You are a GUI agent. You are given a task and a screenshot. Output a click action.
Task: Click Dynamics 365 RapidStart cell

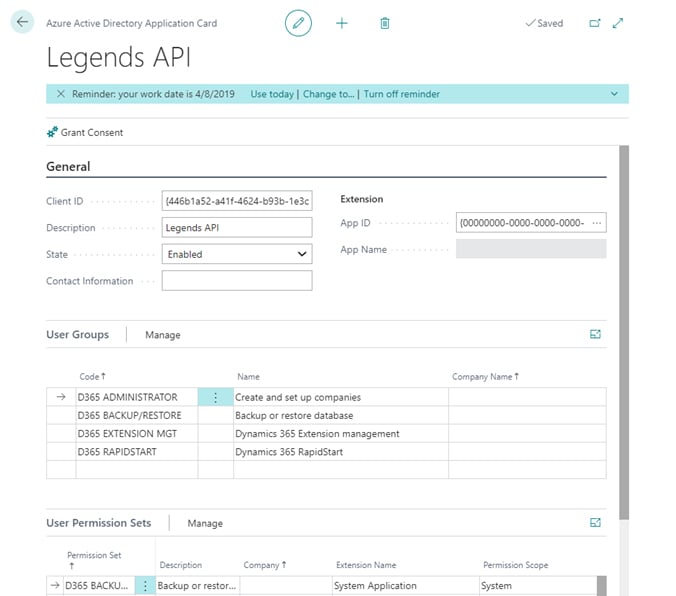point(341,452)
